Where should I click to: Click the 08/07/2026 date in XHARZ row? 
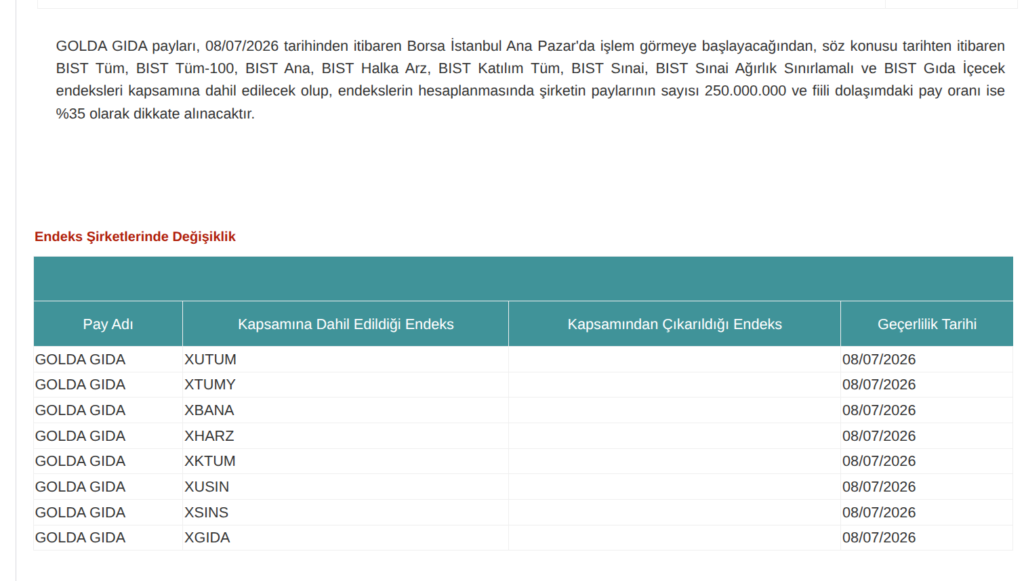coord(879,435)
